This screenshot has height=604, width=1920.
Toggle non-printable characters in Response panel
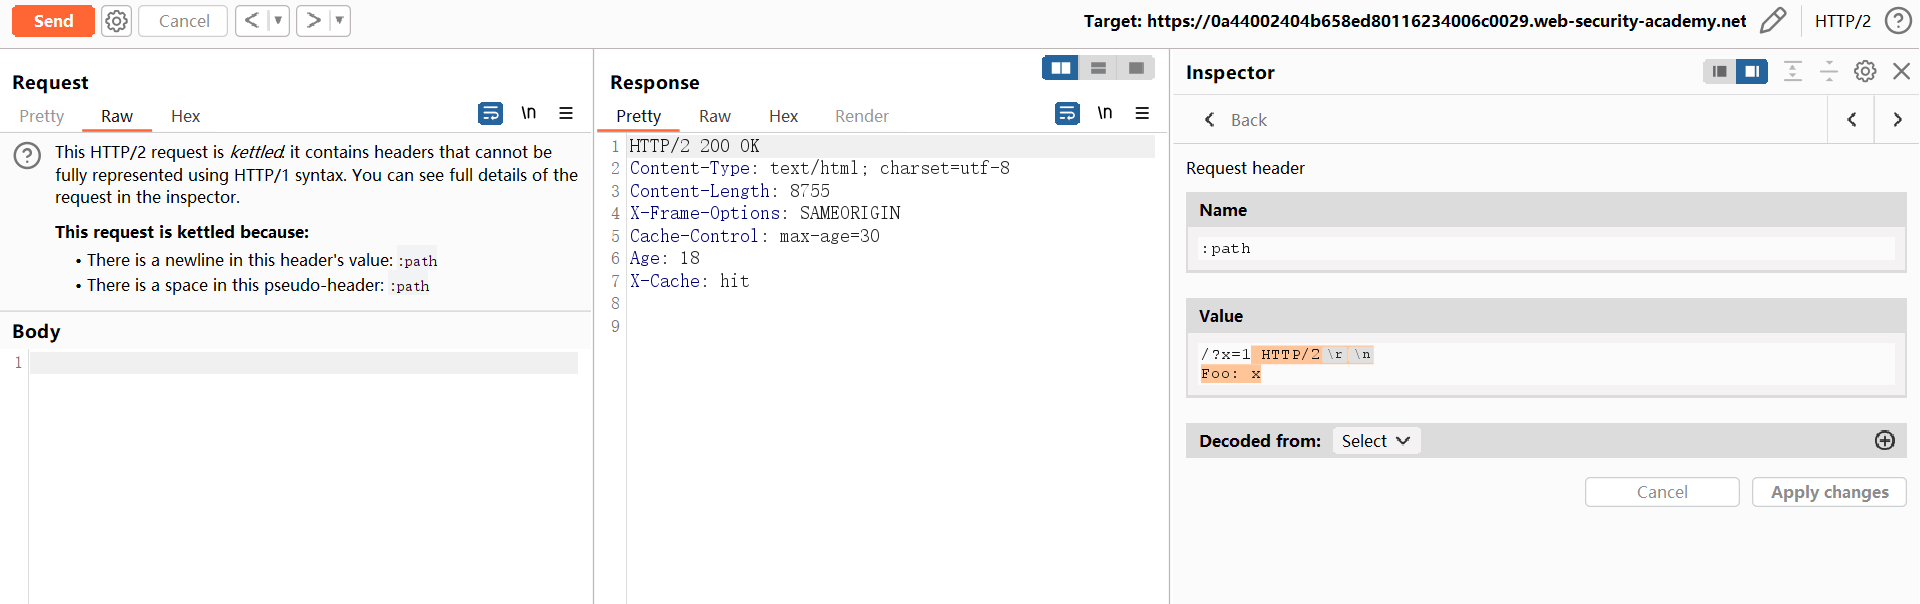pos(1105,113)
